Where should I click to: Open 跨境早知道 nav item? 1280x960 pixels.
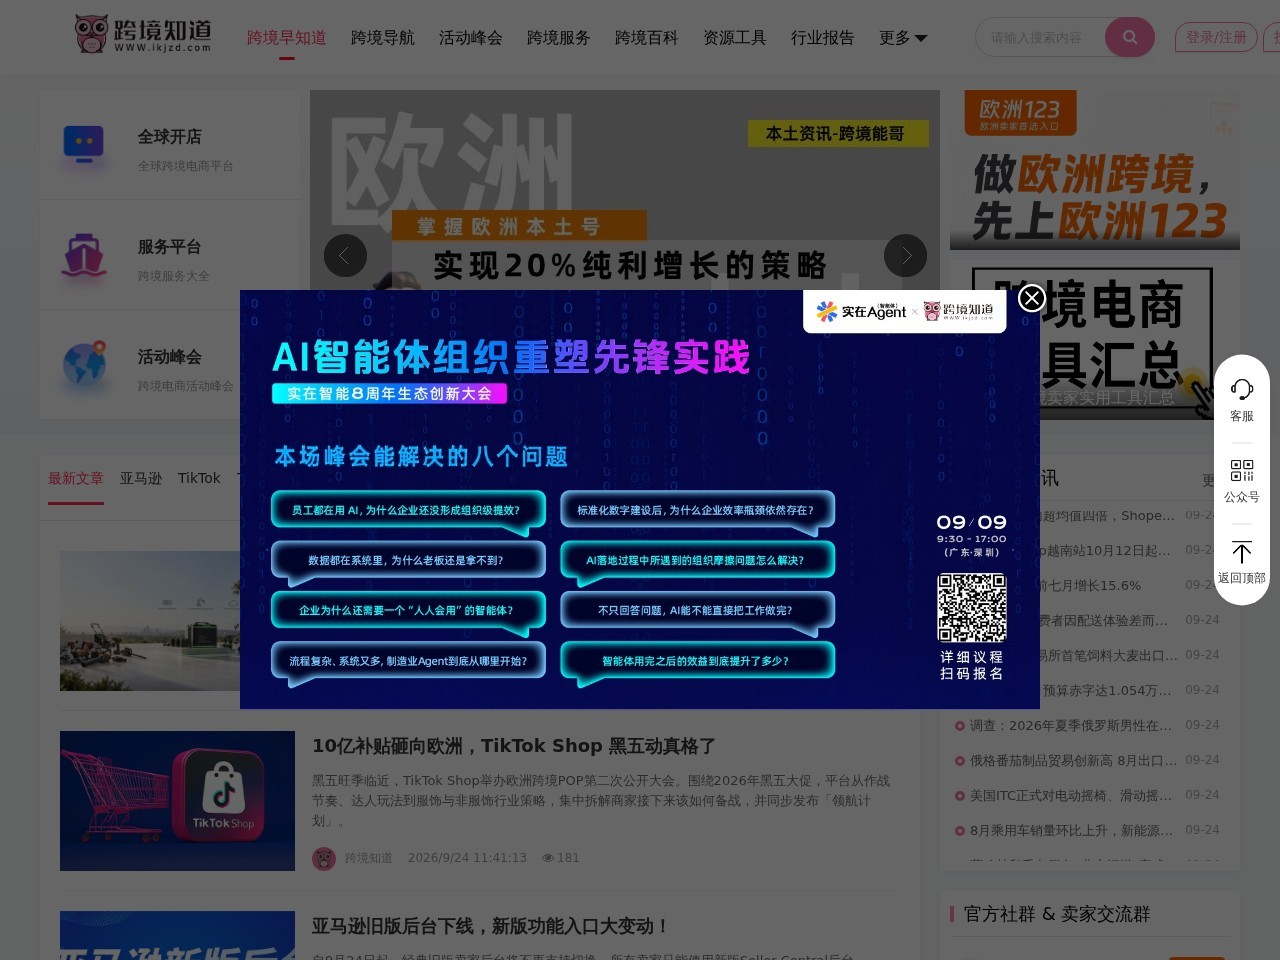click(287, 37)
